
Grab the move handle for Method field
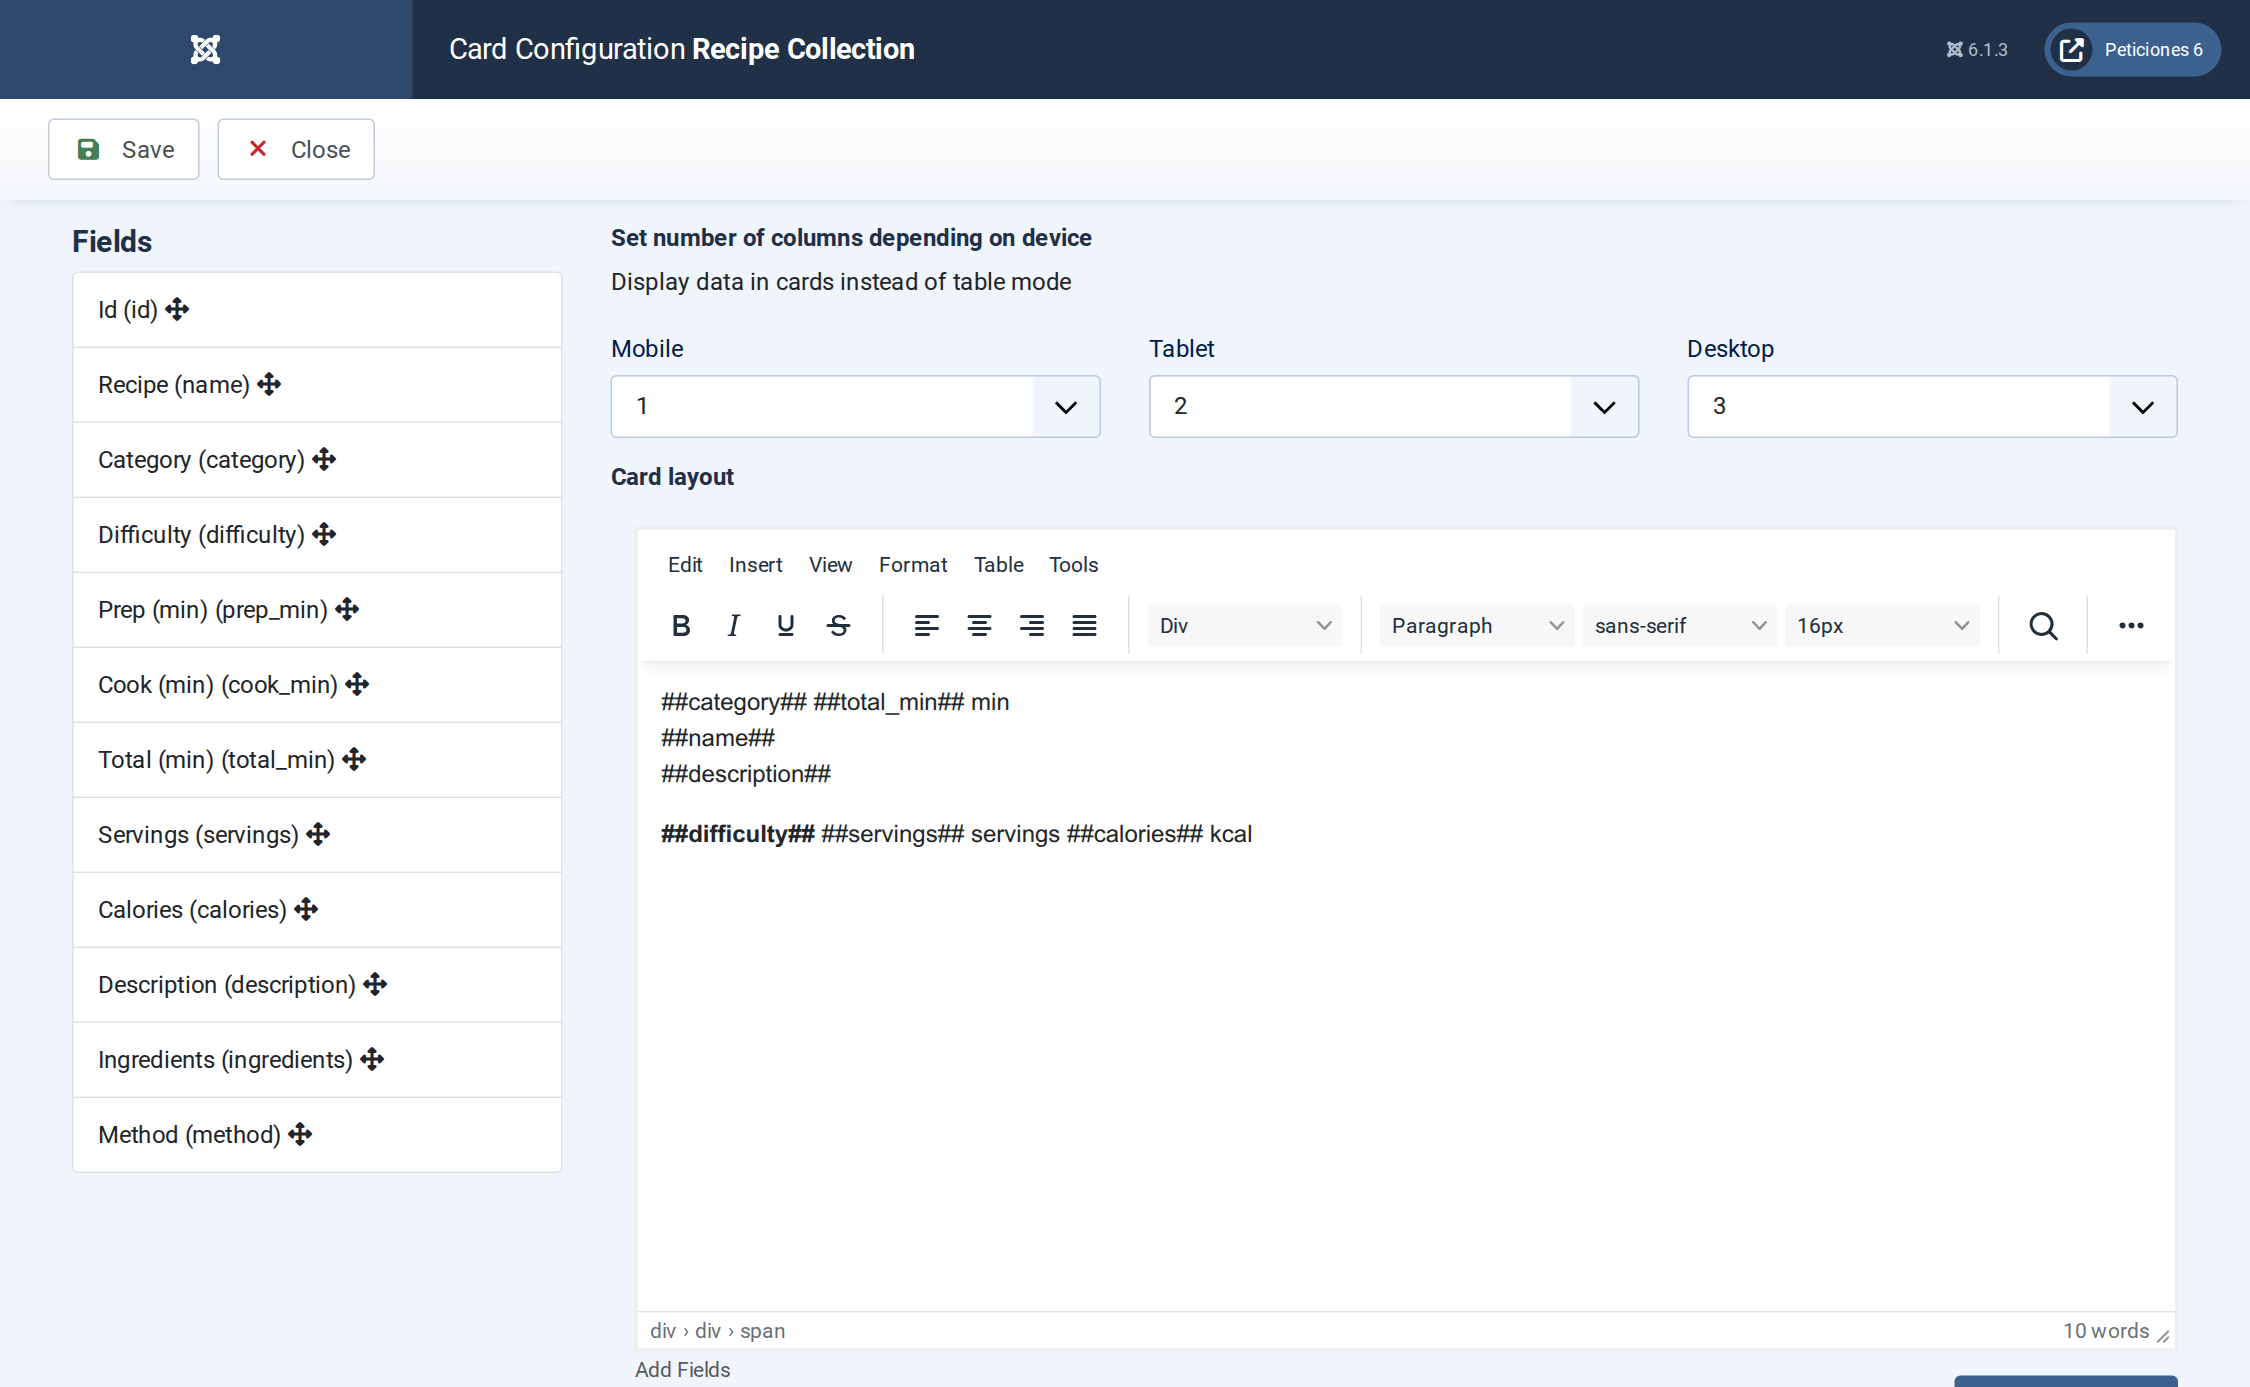(x=300, y=1134)
